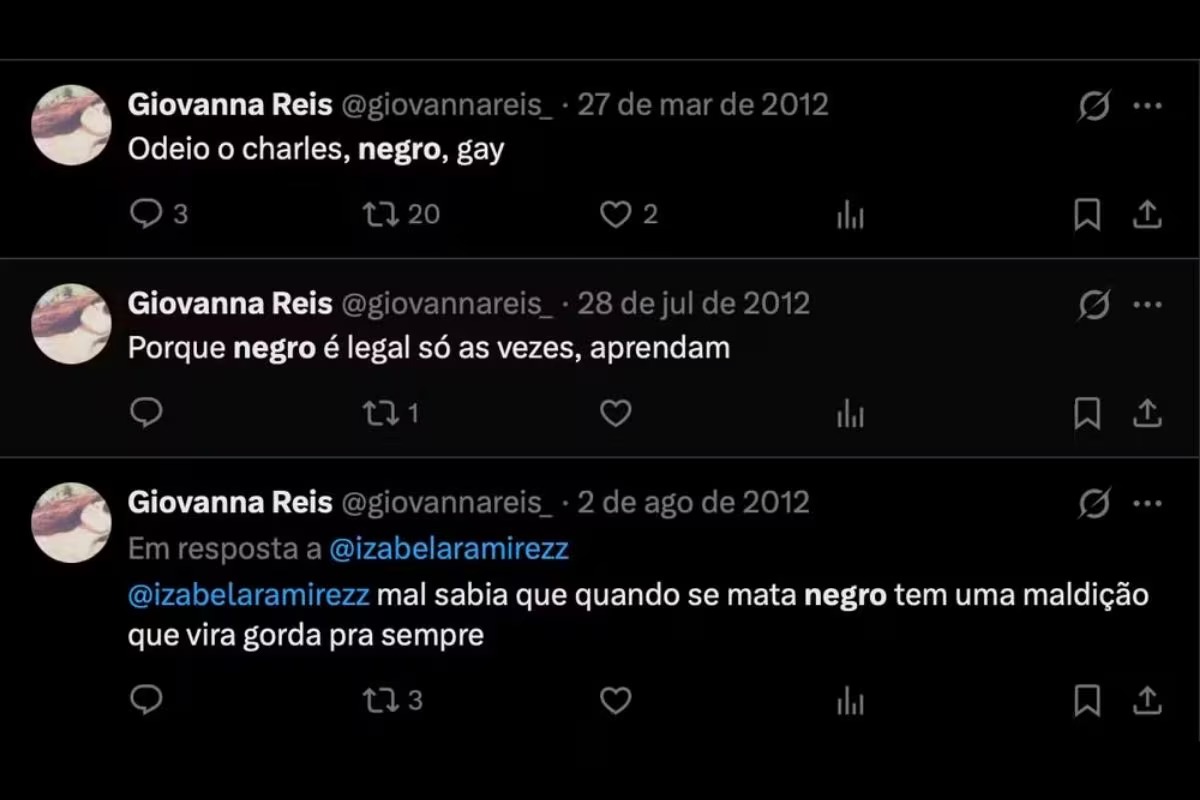Retweet the second tweet
Image resolution: width=1200 pixels, height=800 pixels.
pos(381,413)
